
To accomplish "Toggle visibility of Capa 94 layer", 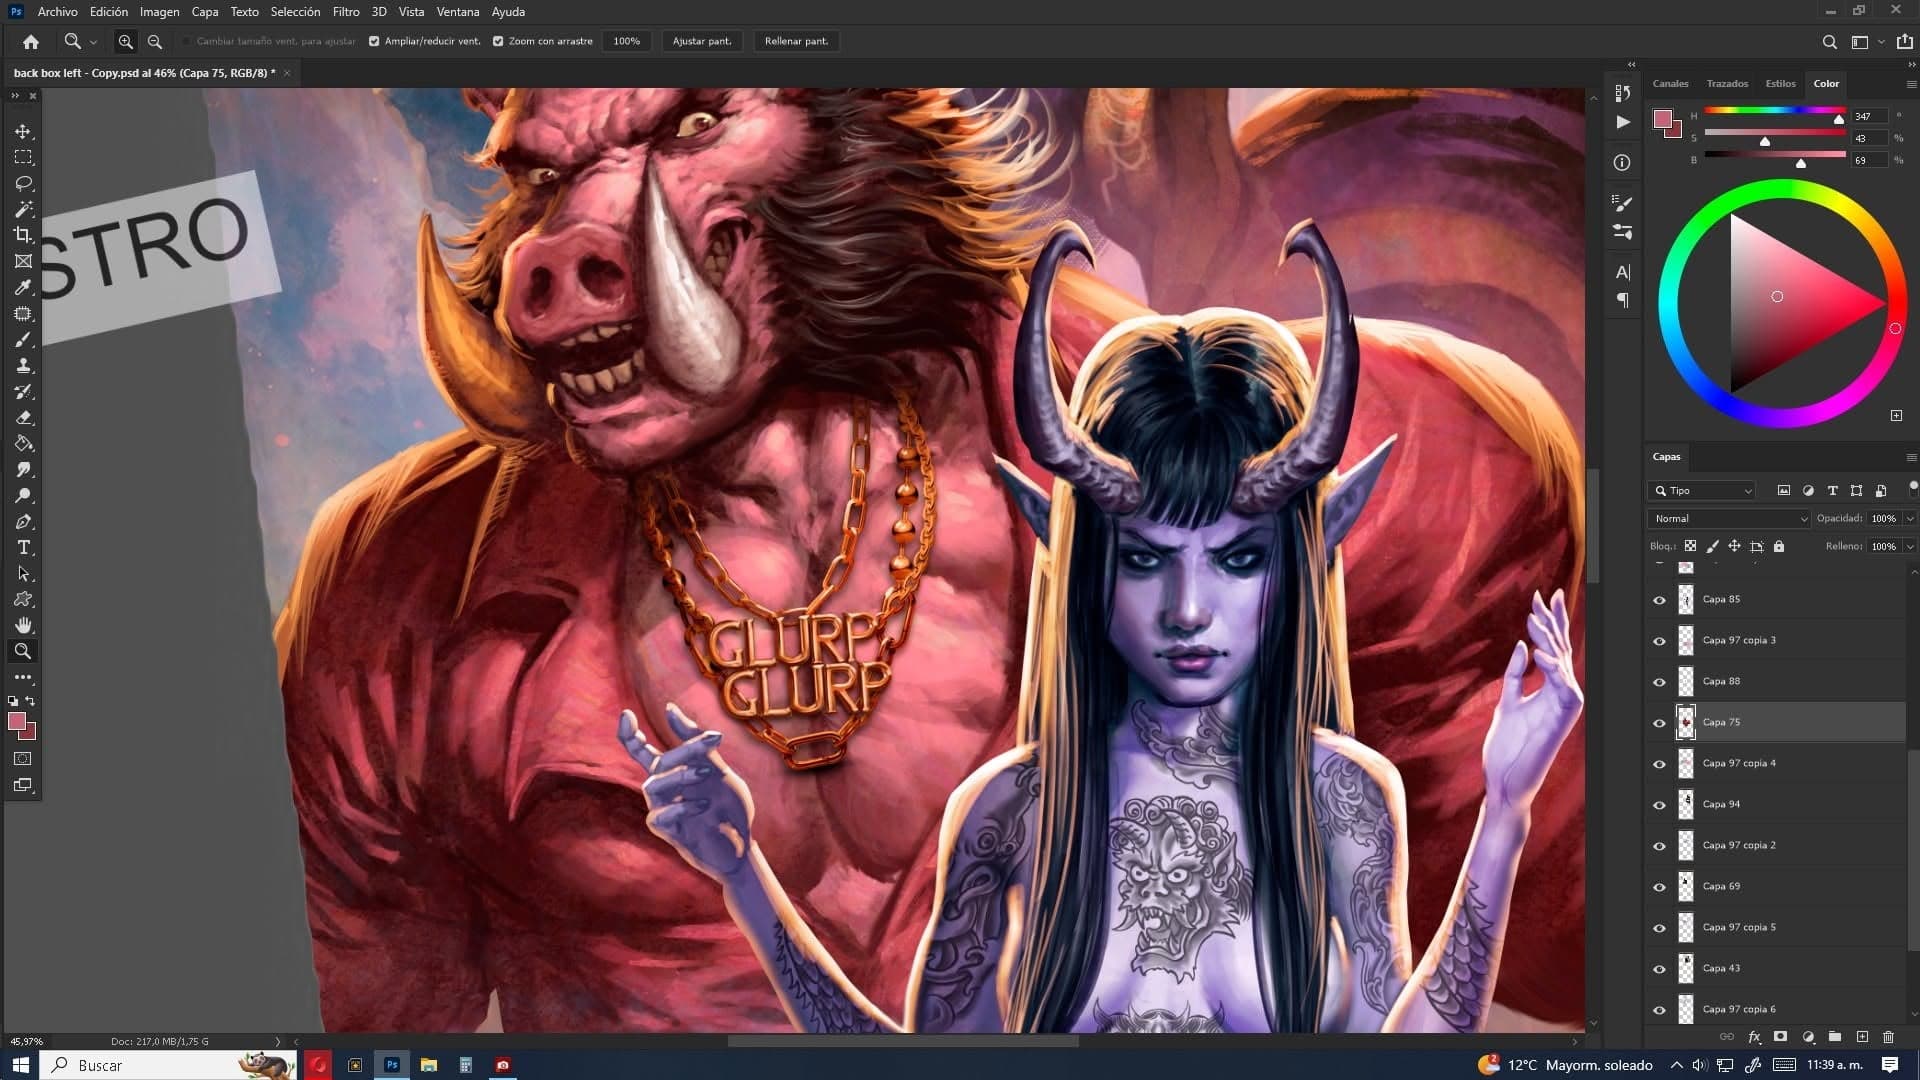I will click(1659, 805).
